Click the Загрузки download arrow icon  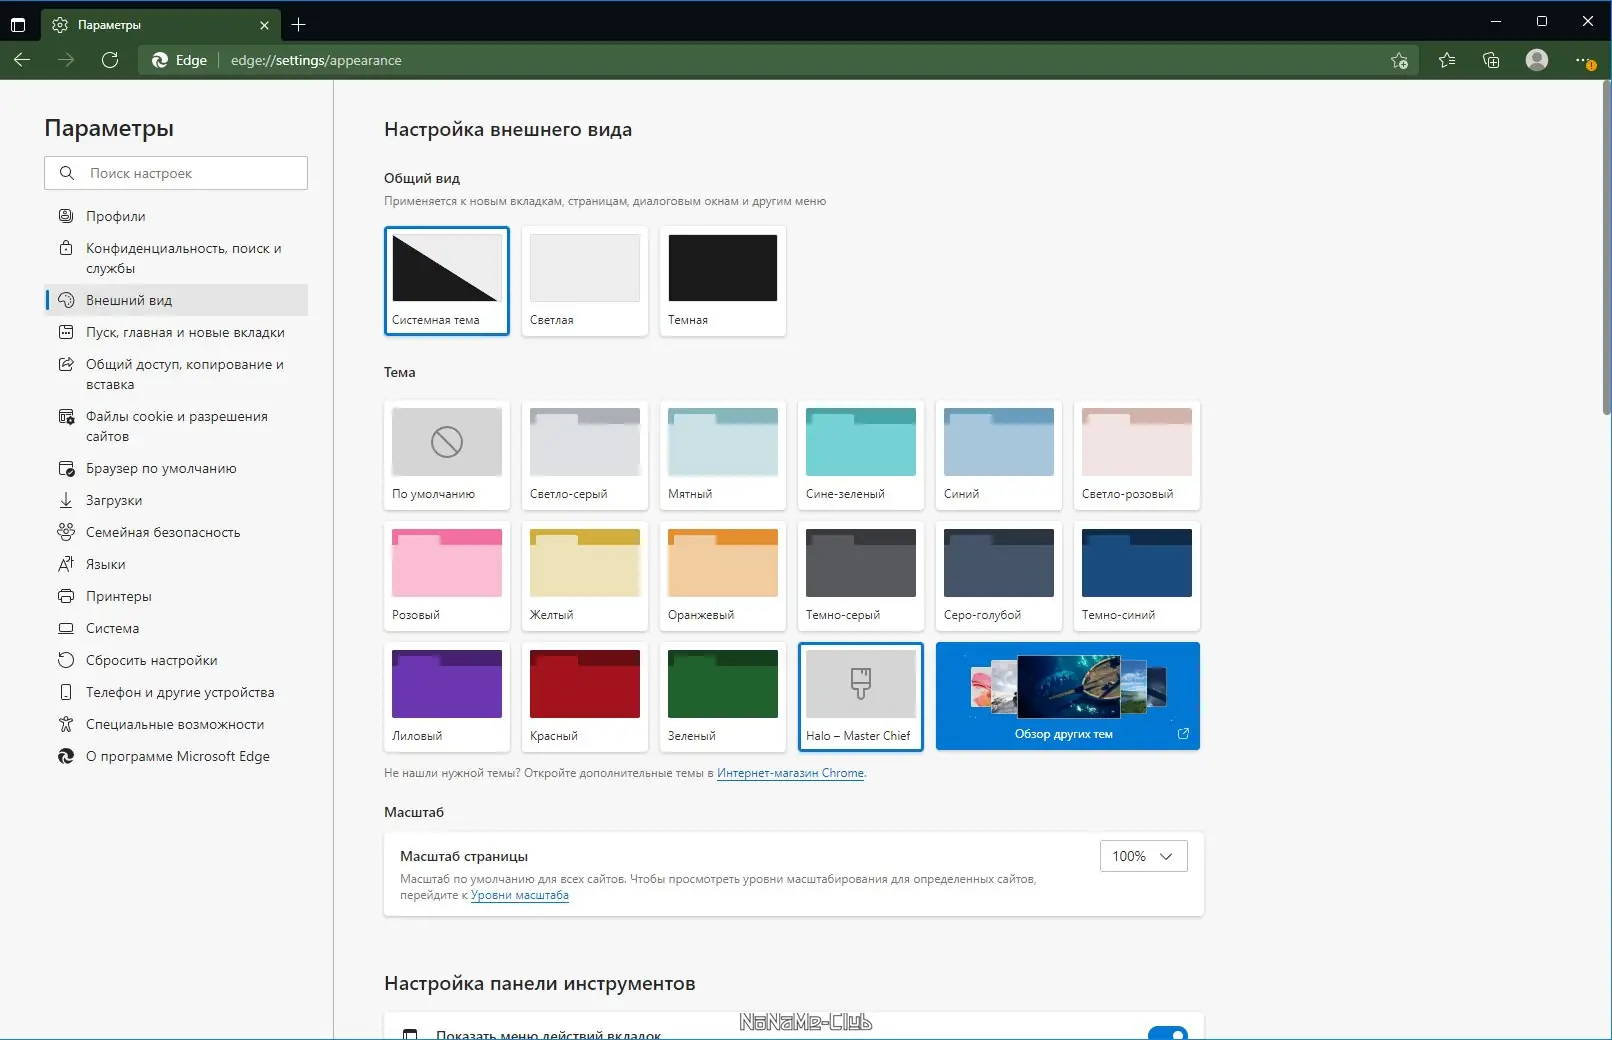coord(66,500)
